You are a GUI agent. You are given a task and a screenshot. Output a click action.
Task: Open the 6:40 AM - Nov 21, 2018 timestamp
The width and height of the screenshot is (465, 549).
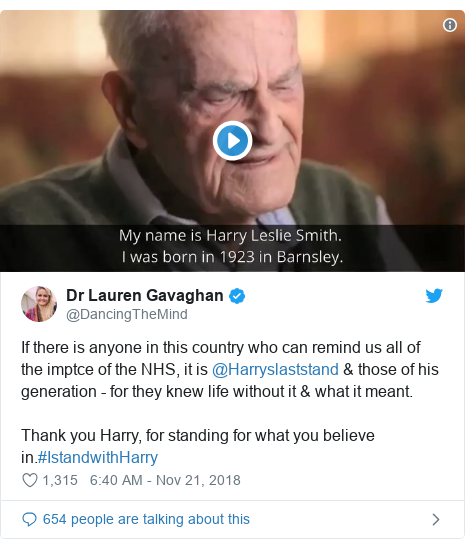[165, 480]
